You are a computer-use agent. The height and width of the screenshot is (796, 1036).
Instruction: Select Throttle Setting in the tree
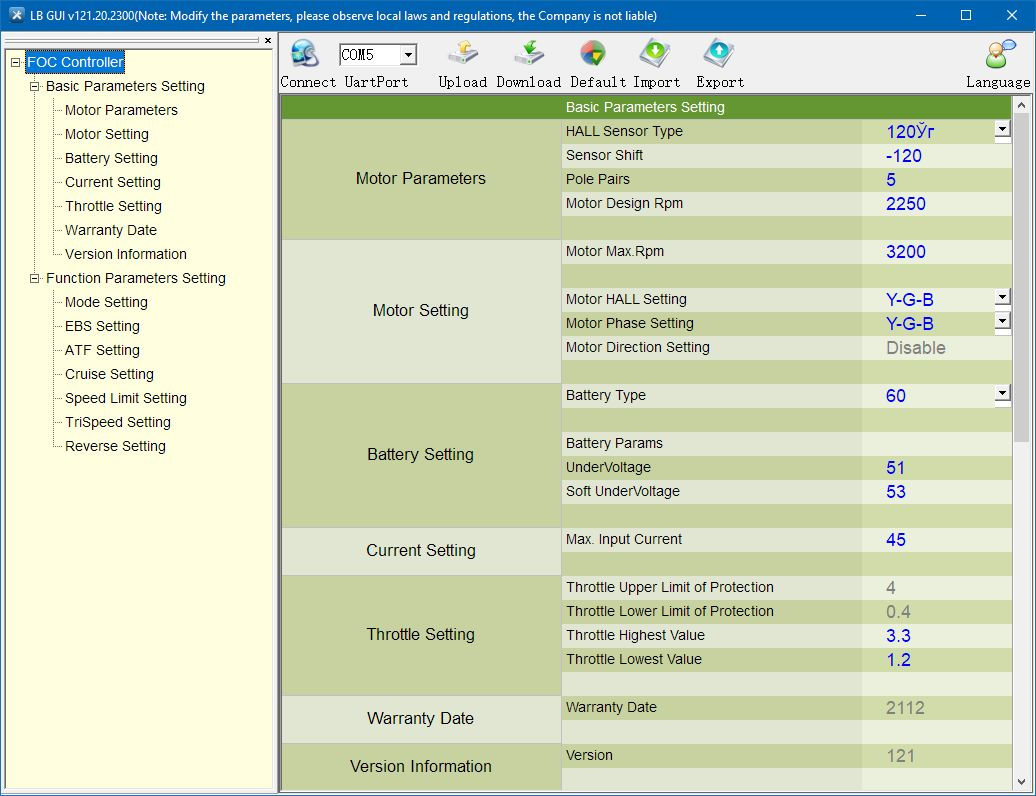113,206
